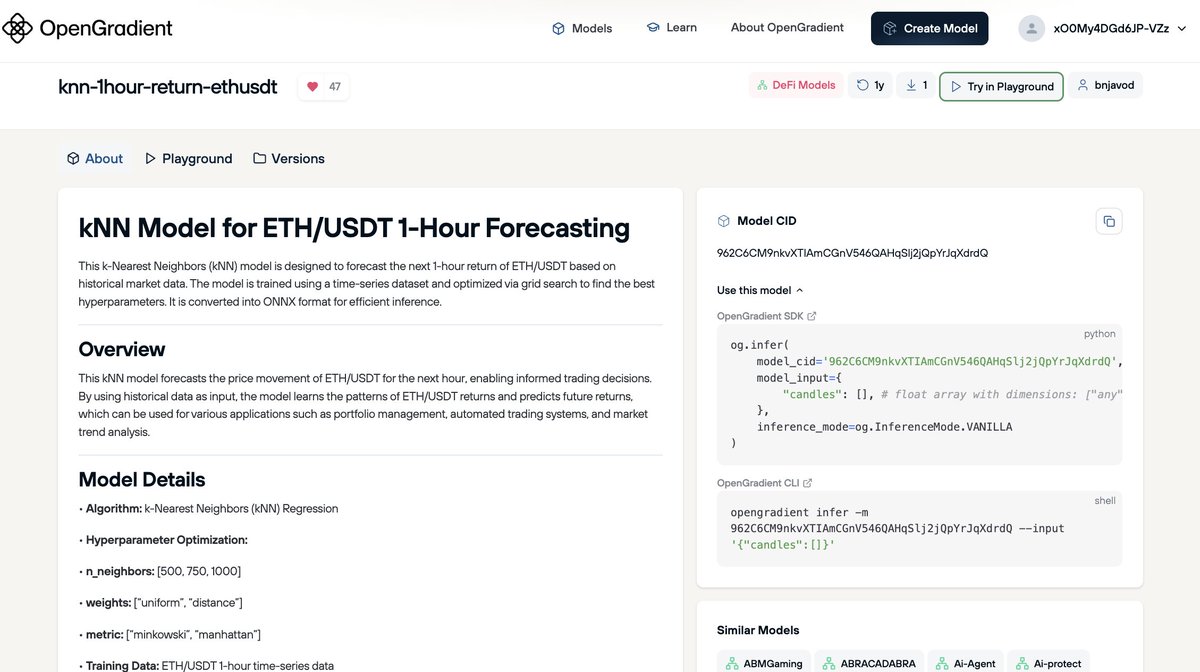The image size is (1200, 672).
Task: Click the Create Model button
Action: [929, 28]
